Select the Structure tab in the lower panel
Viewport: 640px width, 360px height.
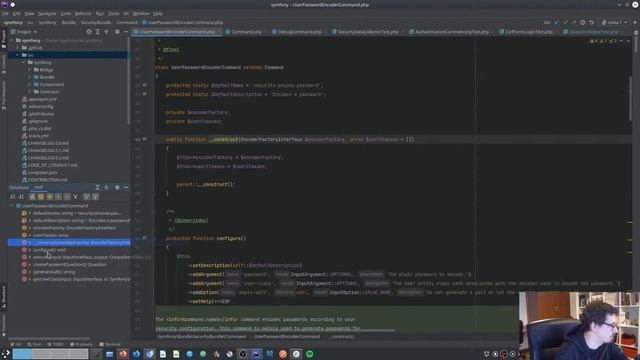pos(19,187)
